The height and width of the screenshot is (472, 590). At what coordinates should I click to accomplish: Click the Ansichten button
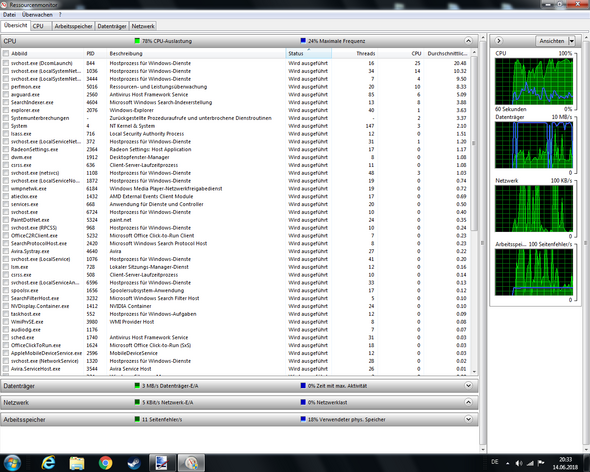coord(552,41)
